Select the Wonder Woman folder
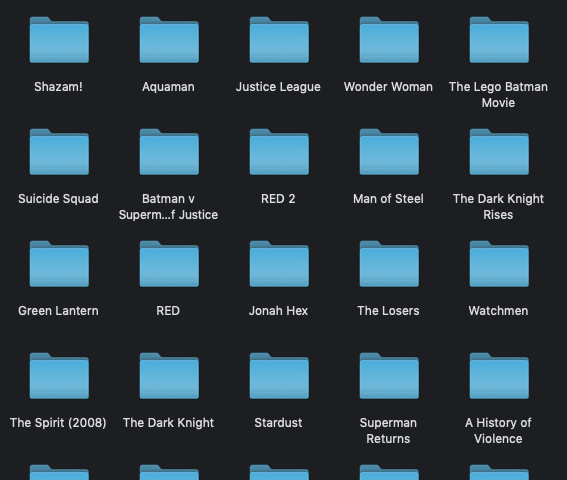Viewport: 567px width, 480px height. coord(389,40)
